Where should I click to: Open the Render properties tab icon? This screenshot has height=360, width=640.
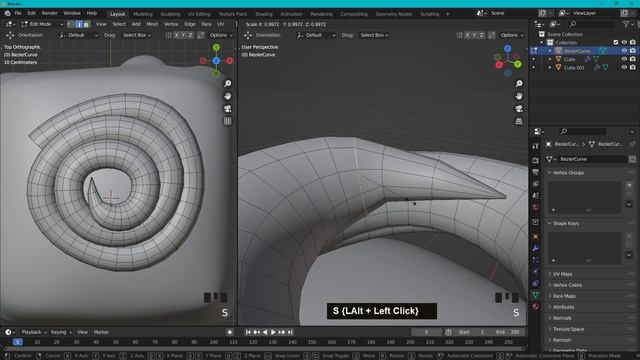coord(536,160)
